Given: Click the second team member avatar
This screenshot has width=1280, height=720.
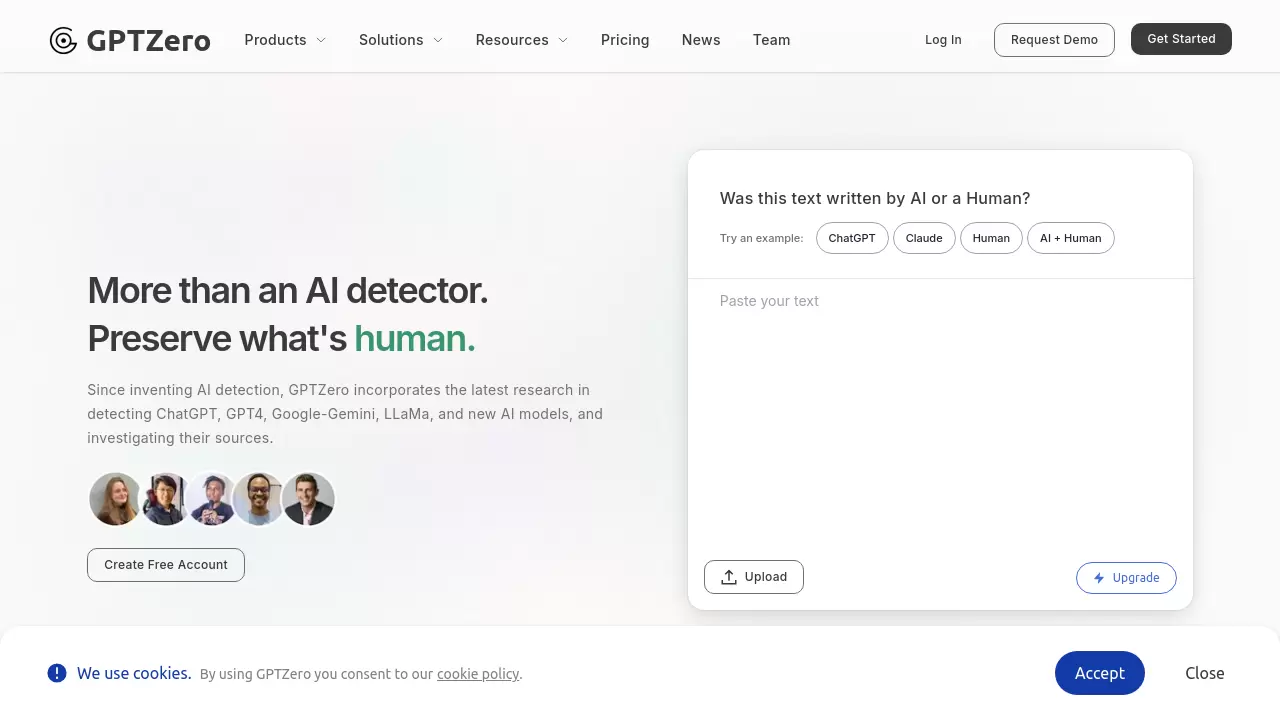Looking at the screenshot, I should coord(165,499).
